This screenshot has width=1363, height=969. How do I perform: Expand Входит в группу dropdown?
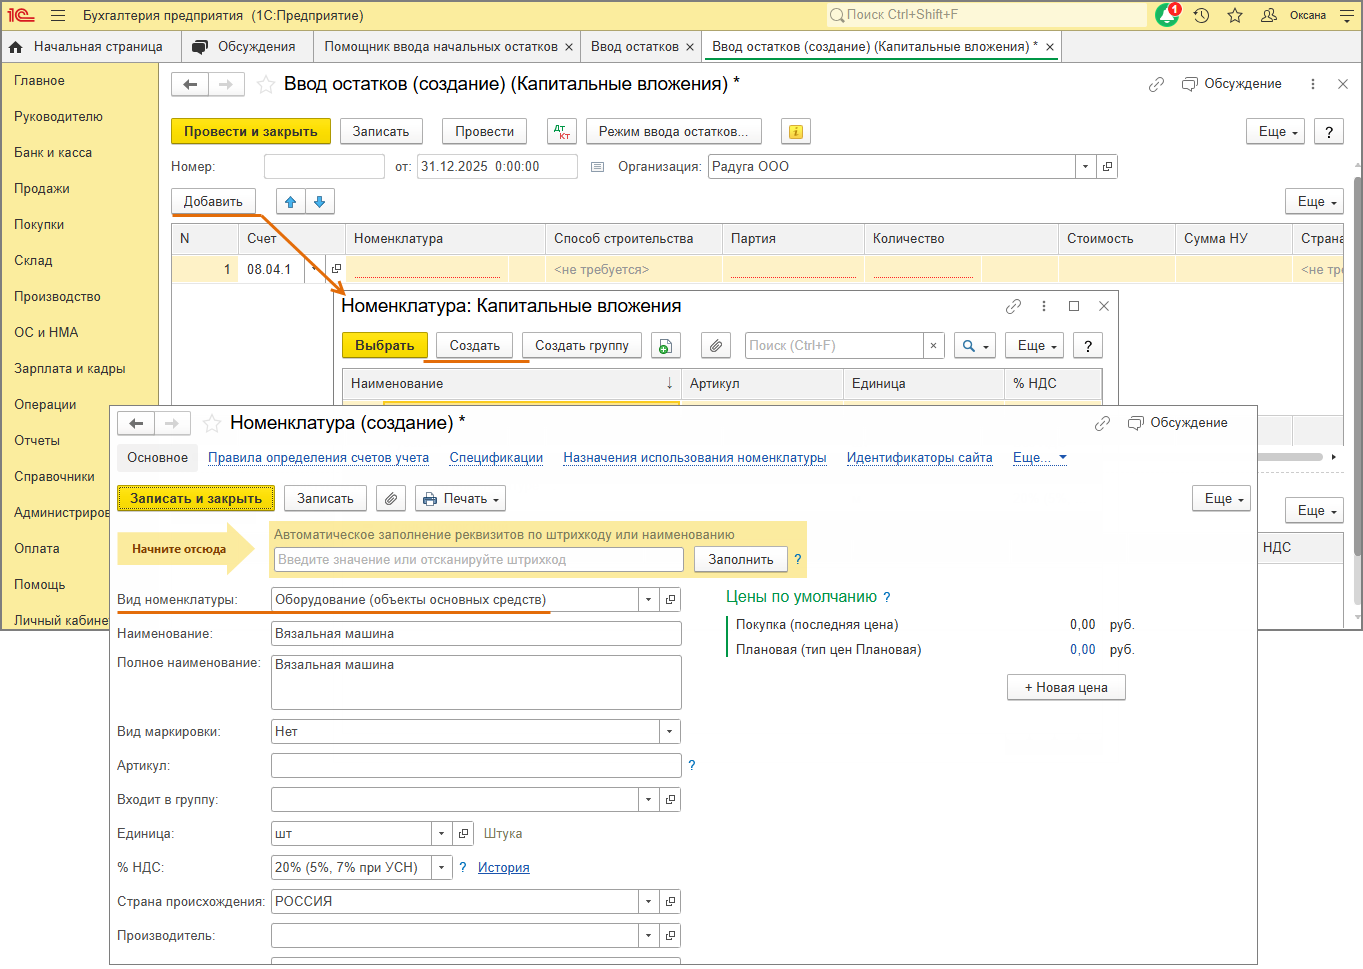pyautogui.click(x=649, y=800)
